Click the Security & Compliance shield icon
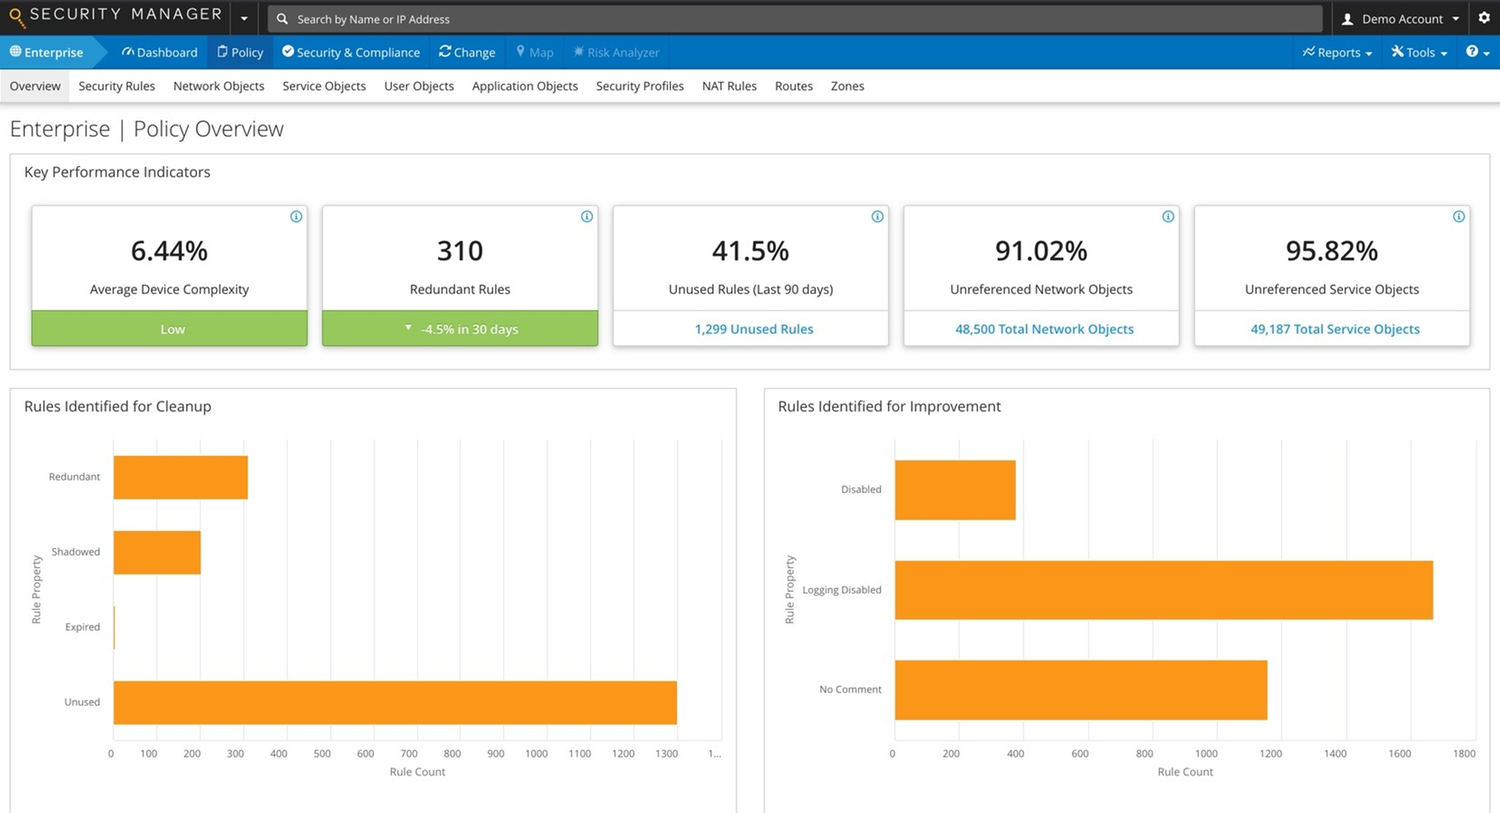The height and width of the screenshot is (813, 1500). [288, 52]
